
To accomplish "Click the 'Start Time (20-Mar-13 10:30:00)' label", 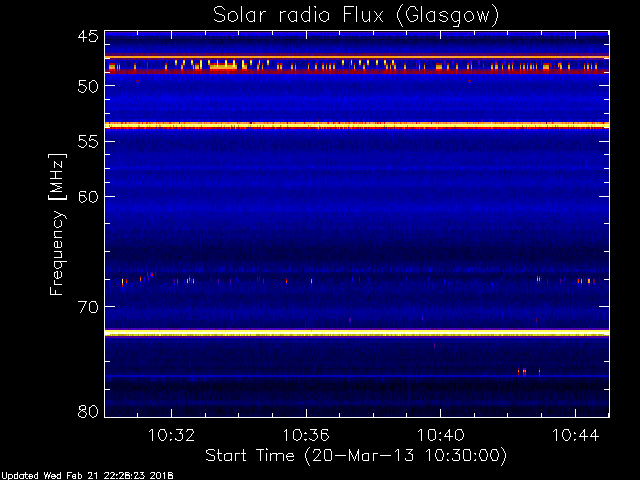I will 356,455.
